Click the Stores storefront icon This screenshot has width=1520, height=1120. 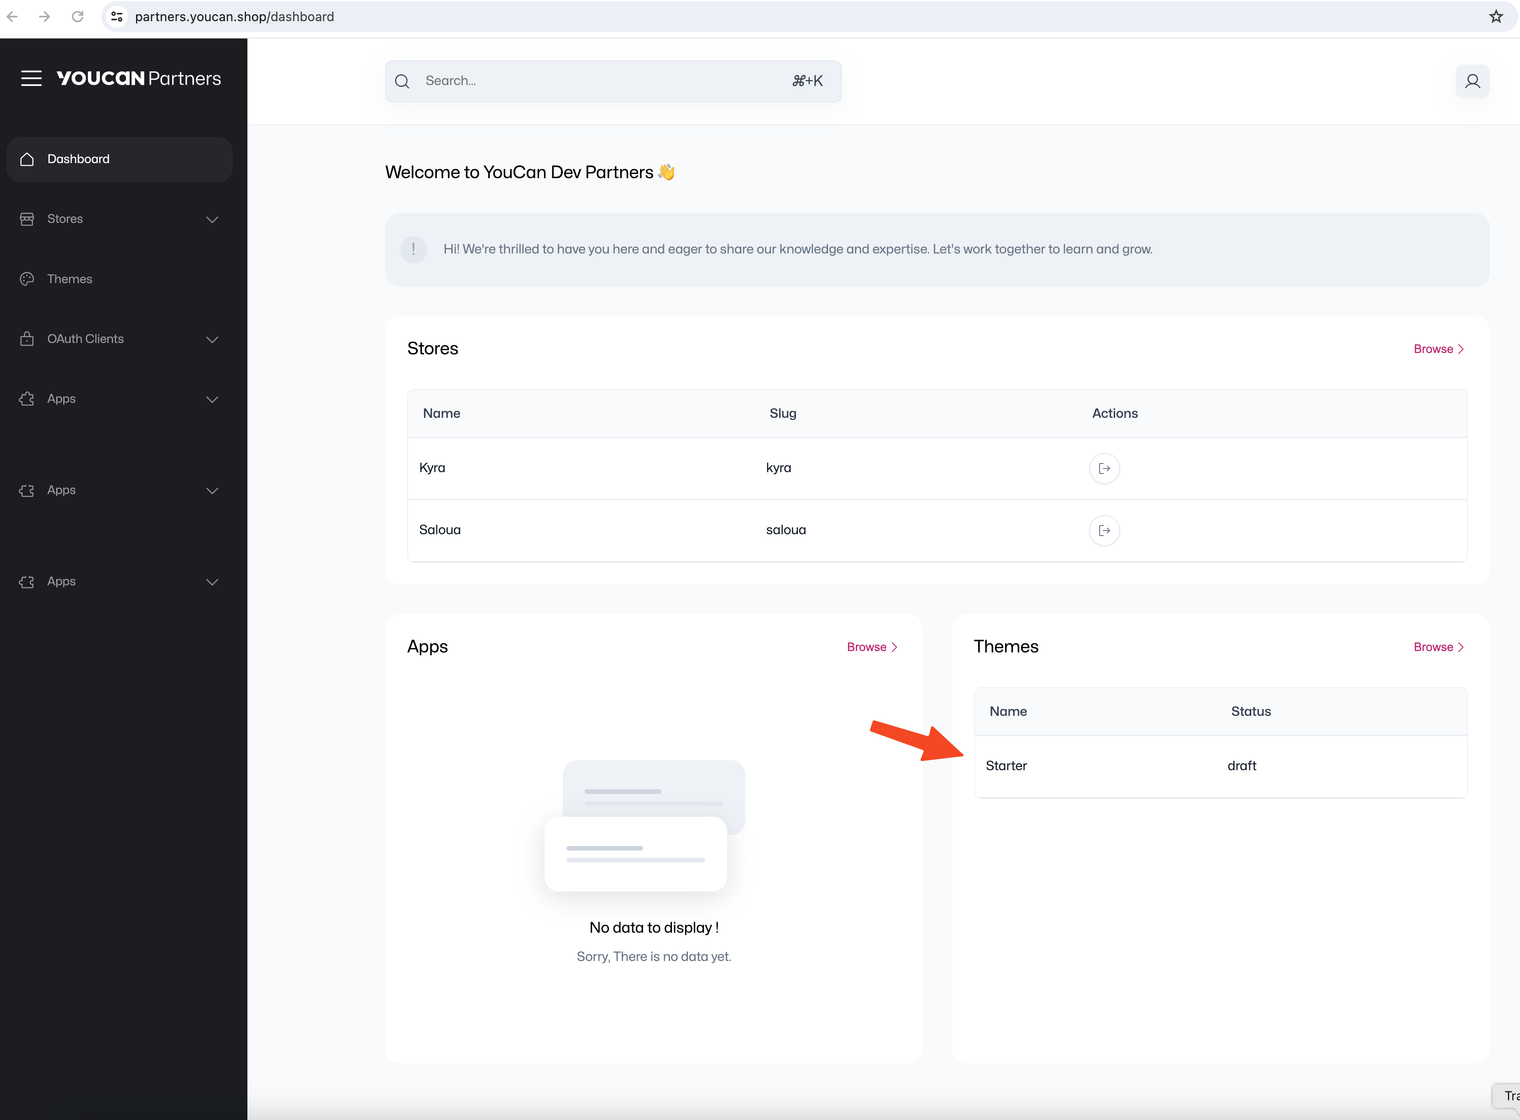[26, 219]
